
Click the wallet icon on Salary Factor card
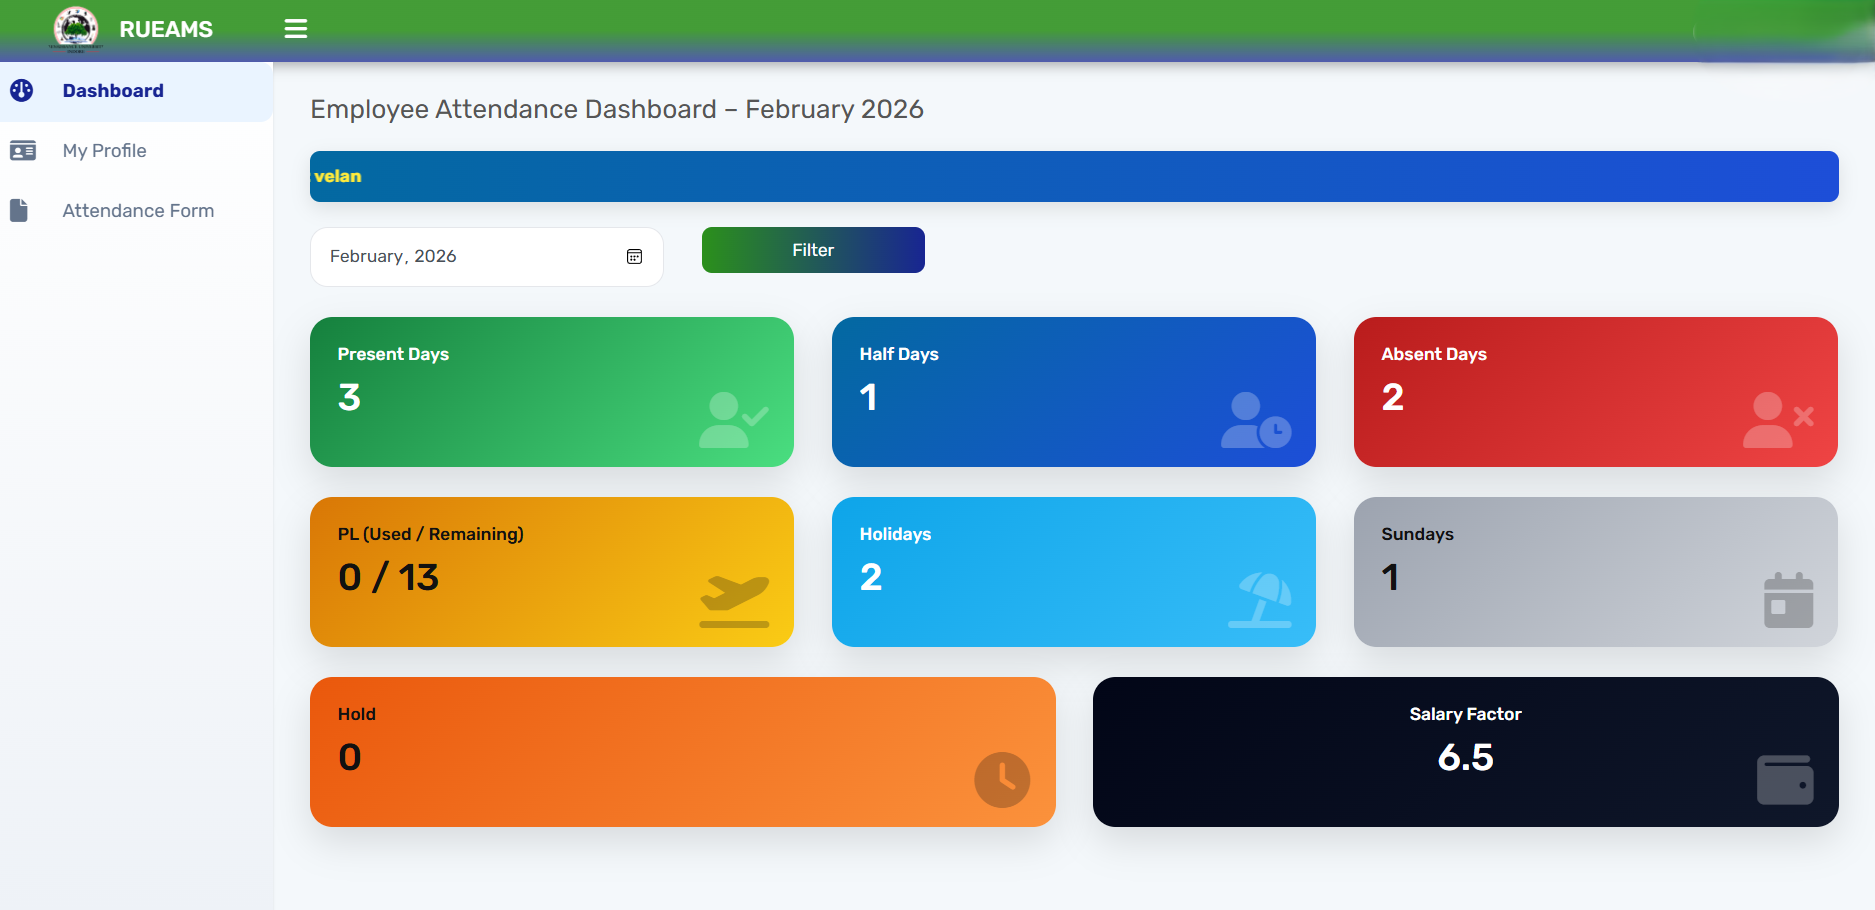[x=1786, y=779]
